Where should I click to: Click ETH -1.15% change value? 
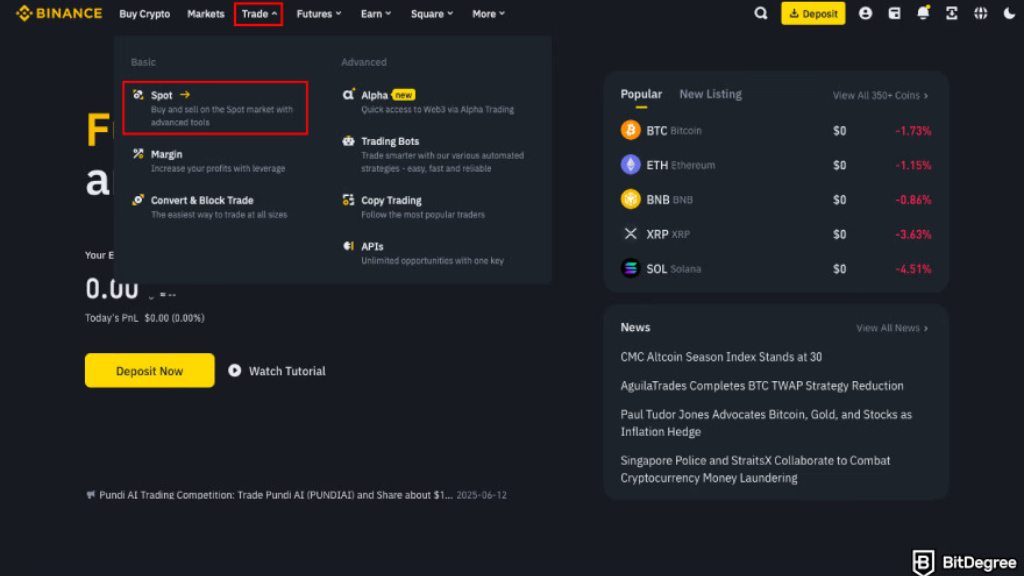pyautogui.click(x=913, y=165)
